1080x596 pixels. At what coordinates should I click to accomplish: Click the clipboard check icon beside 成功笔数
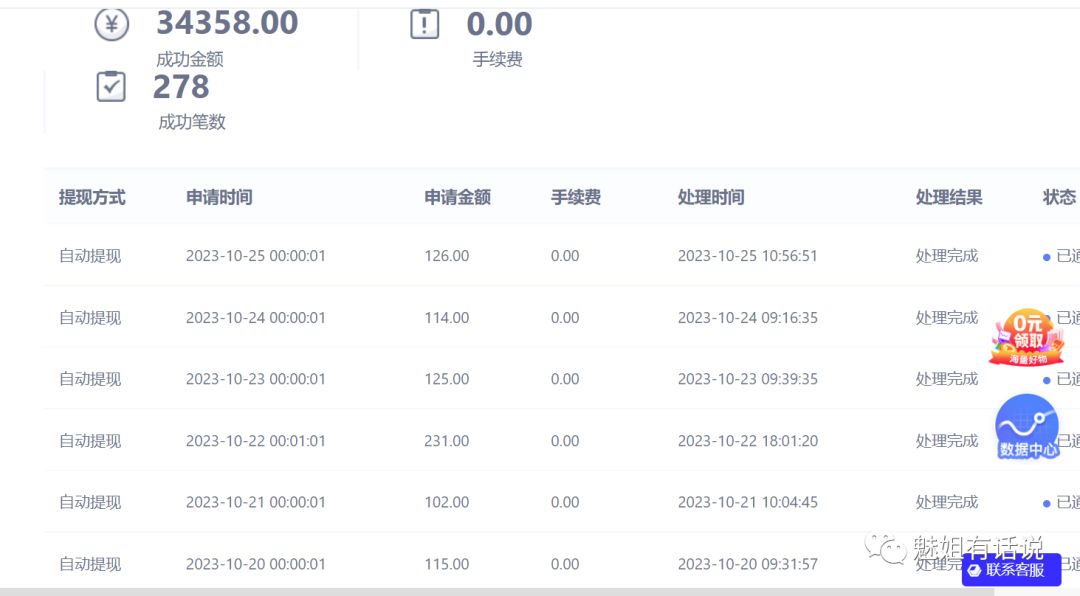pos(111,87)
